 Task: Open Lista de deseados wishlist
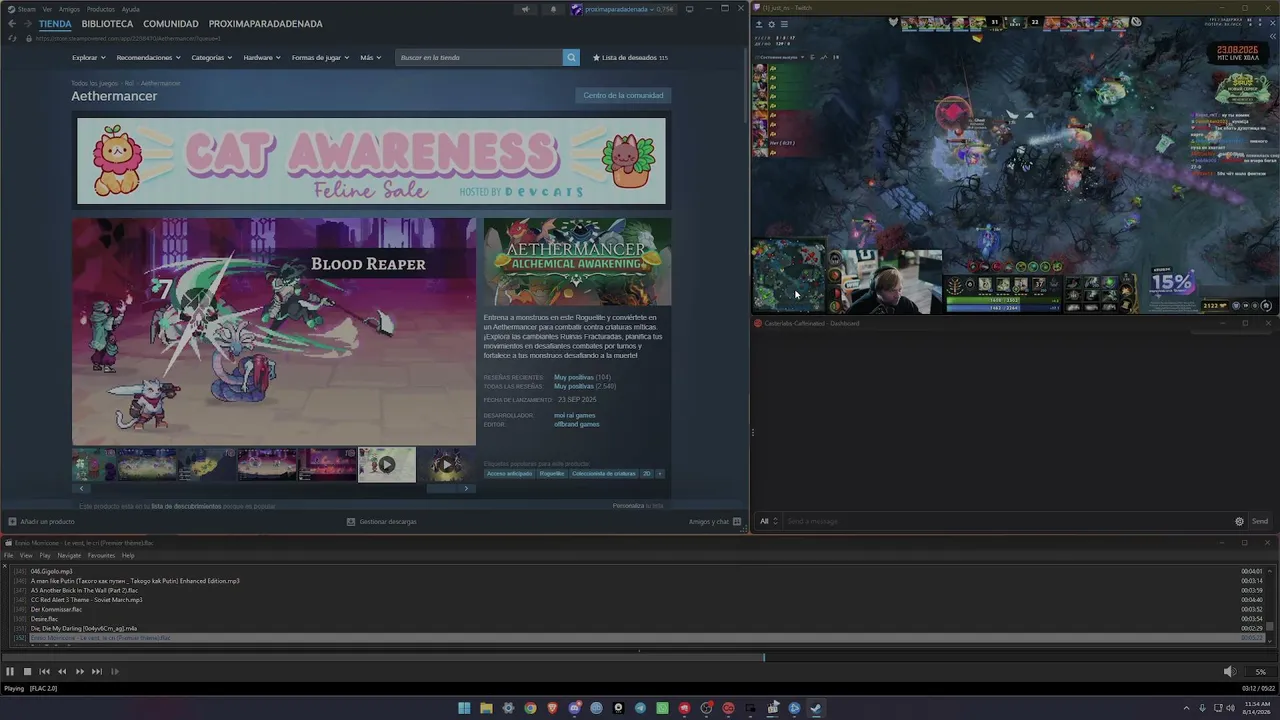pos(630,57)
